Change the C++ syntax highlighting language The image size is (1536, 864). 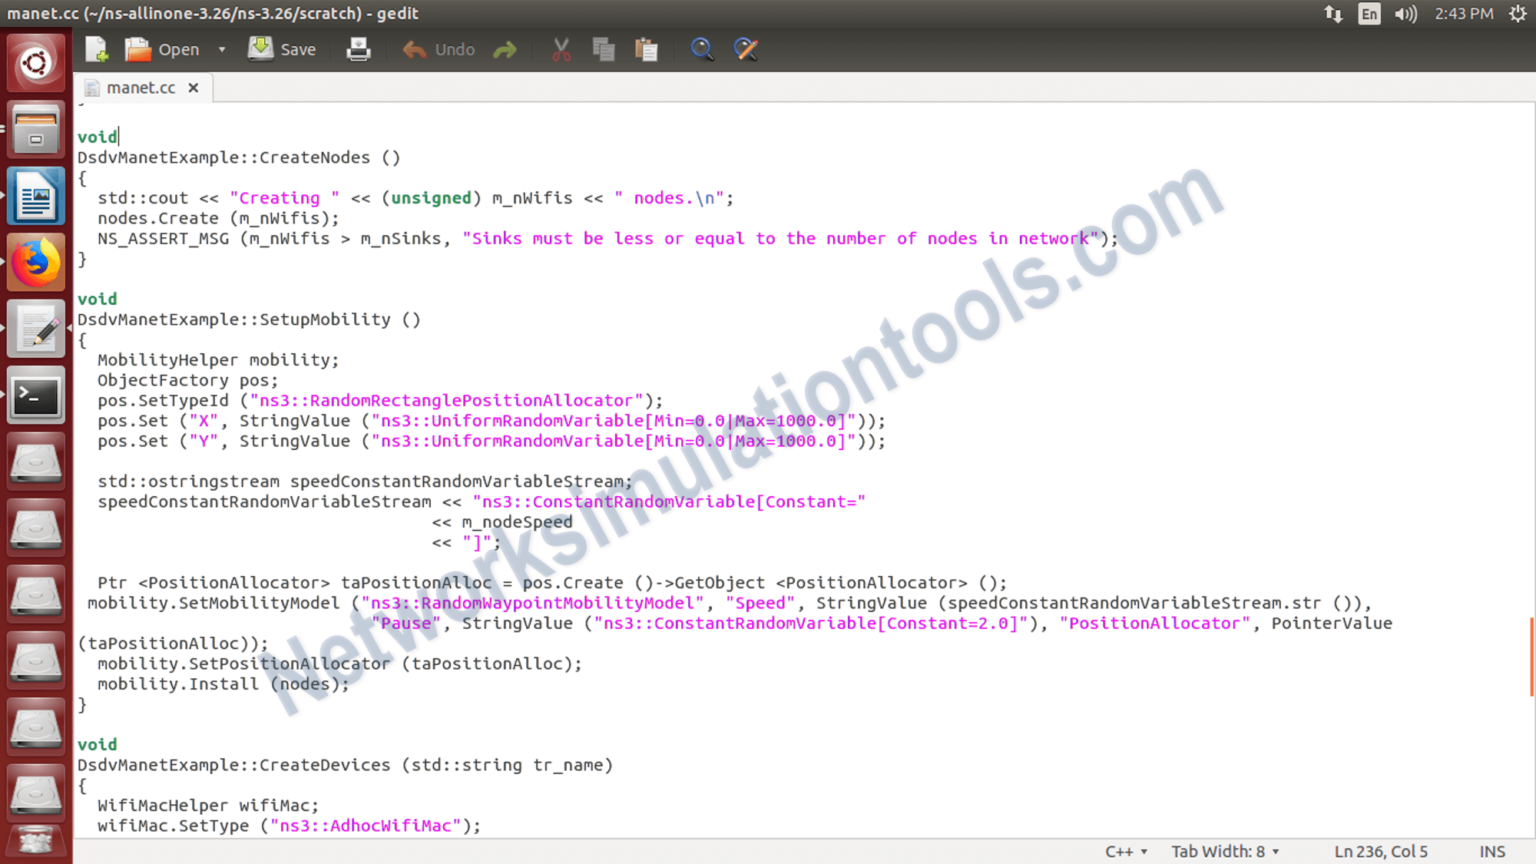(1124, 851)
